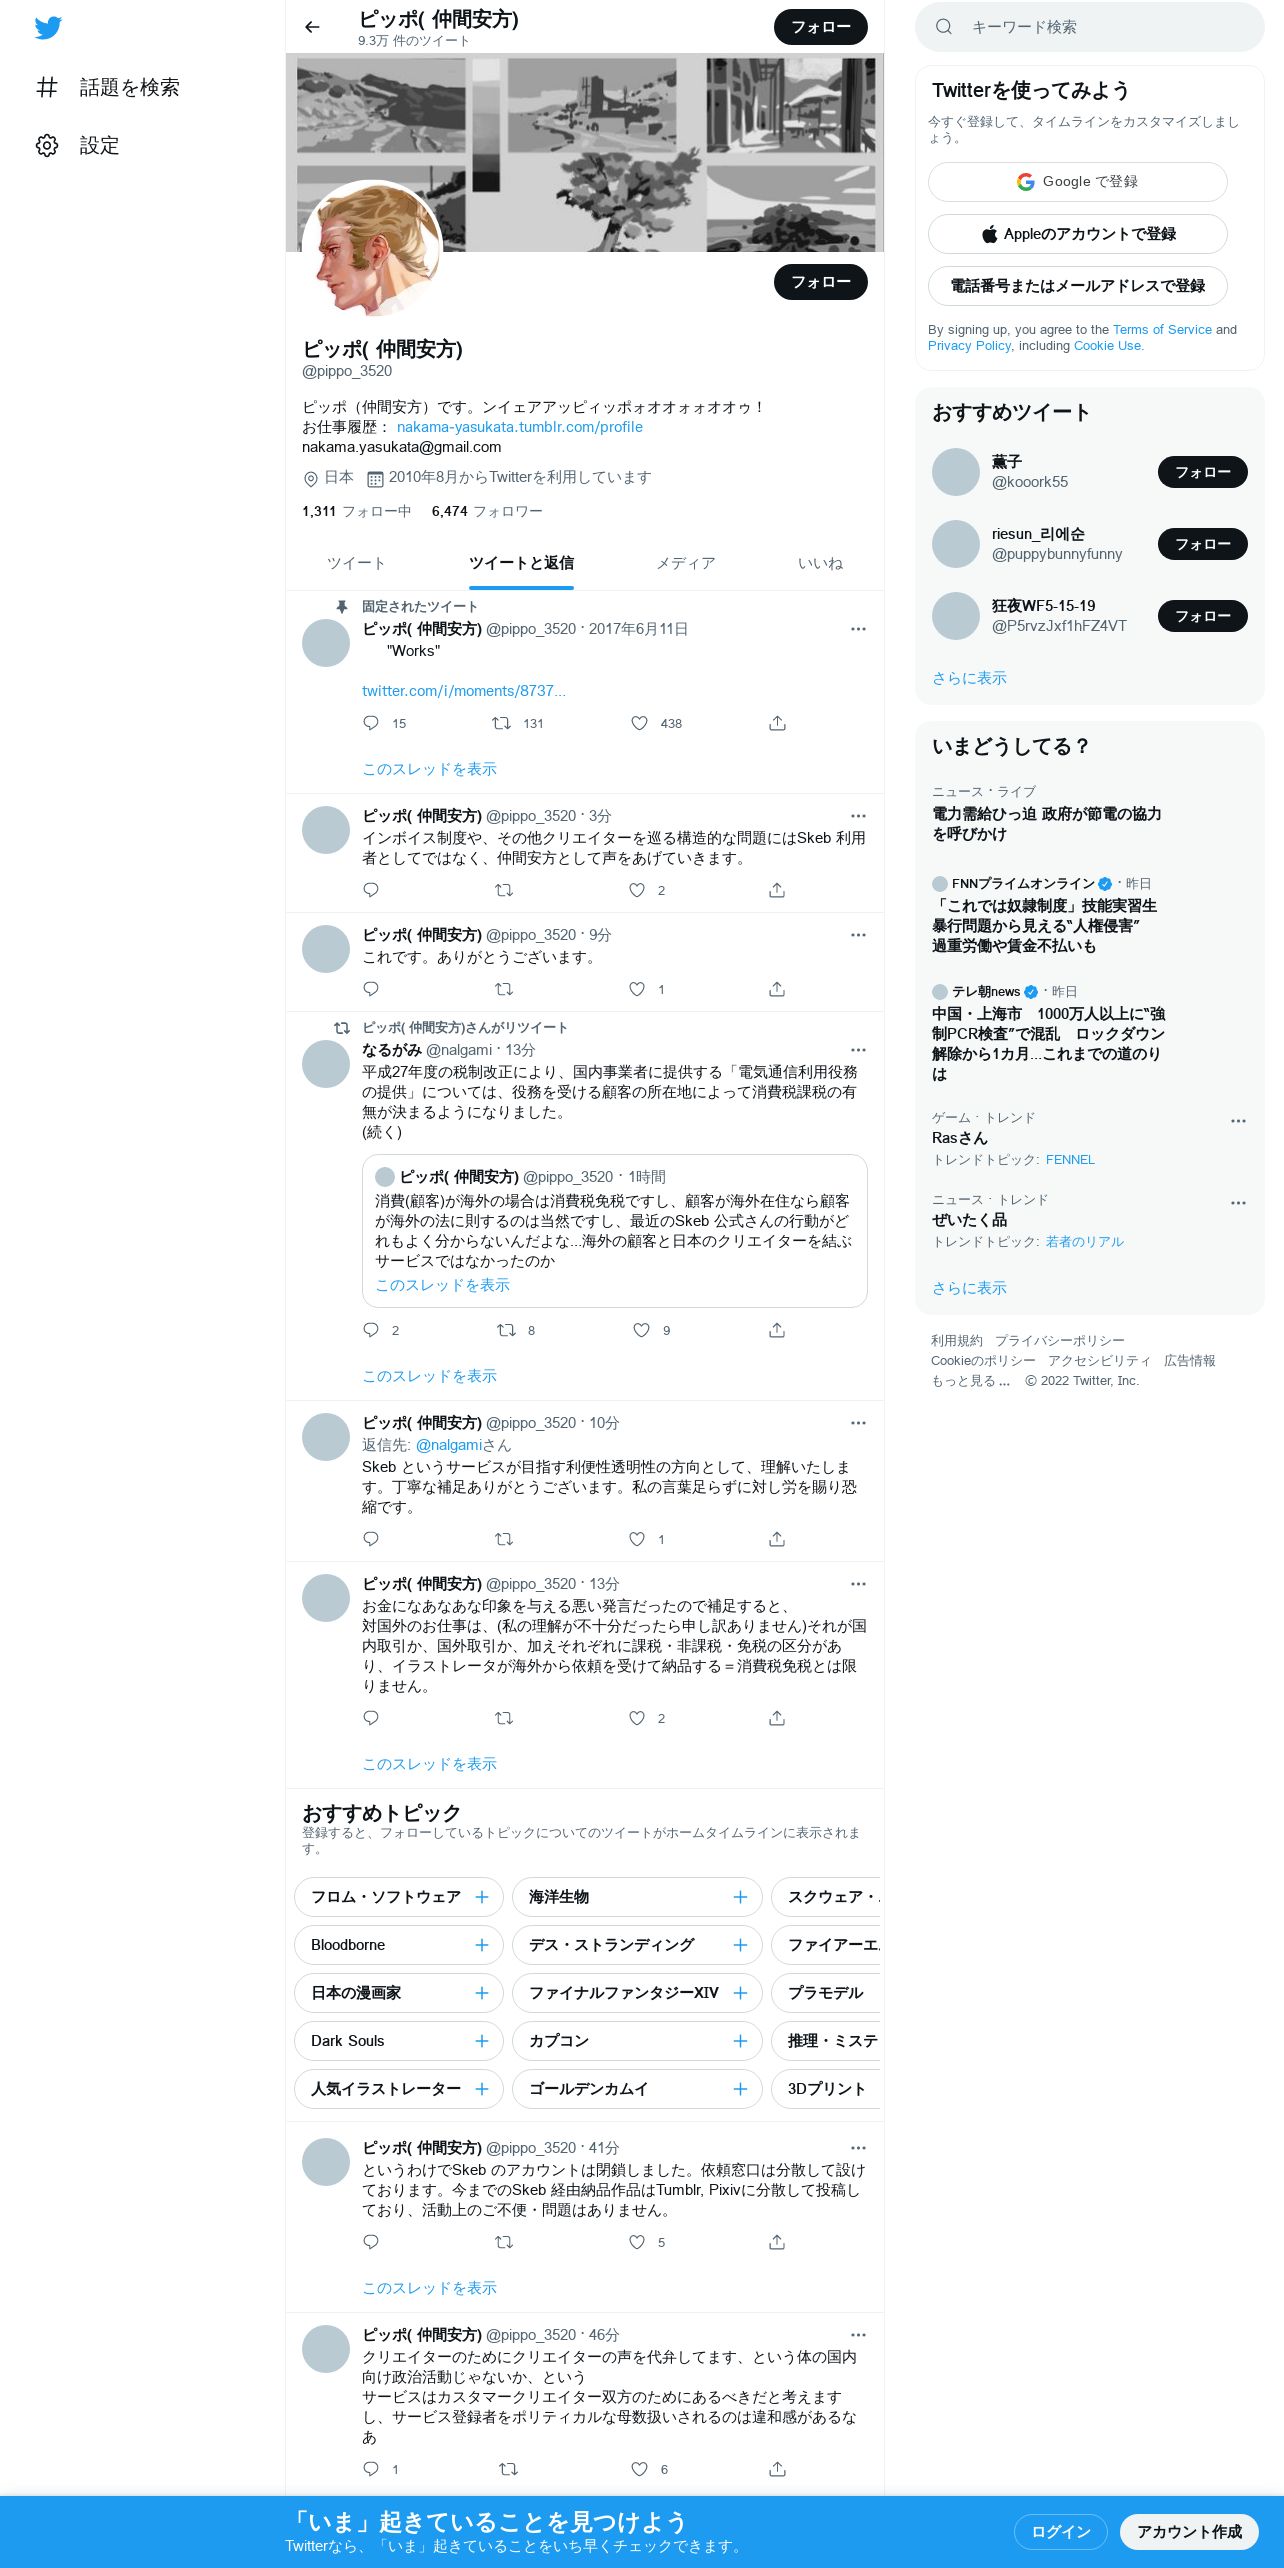Click header フォロー button beside profile name
The width and height of the screenshot is (1284, 2568).
(821, 27)
